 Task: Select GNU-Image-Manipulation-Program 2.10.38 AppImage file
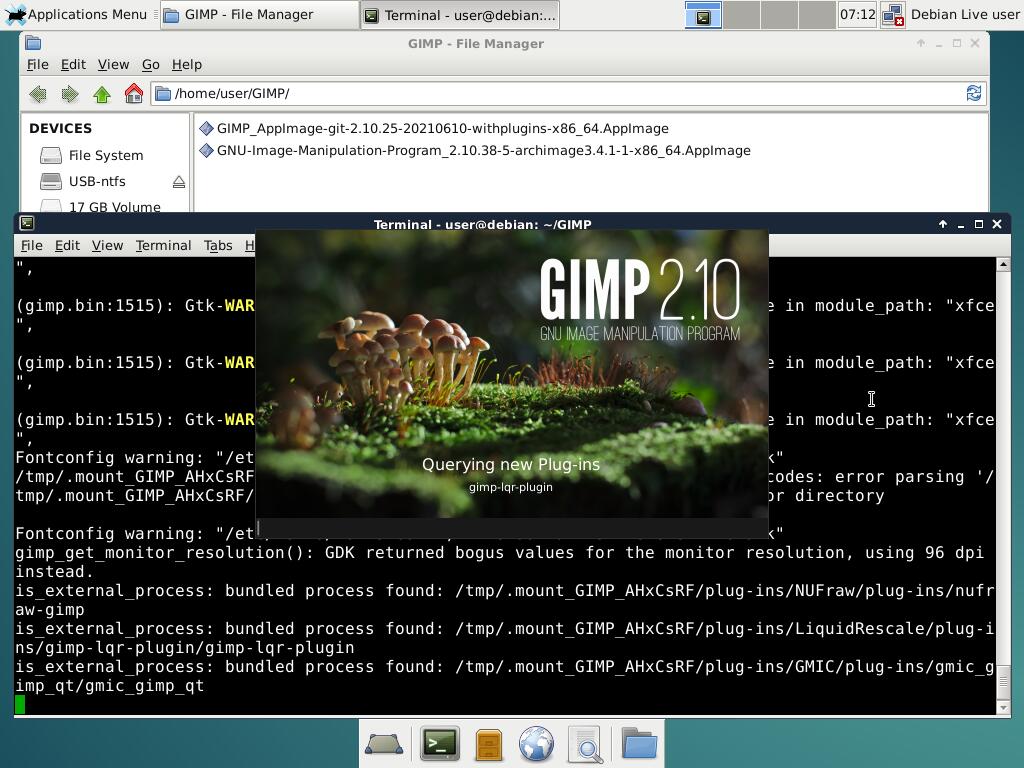[475, 151]
